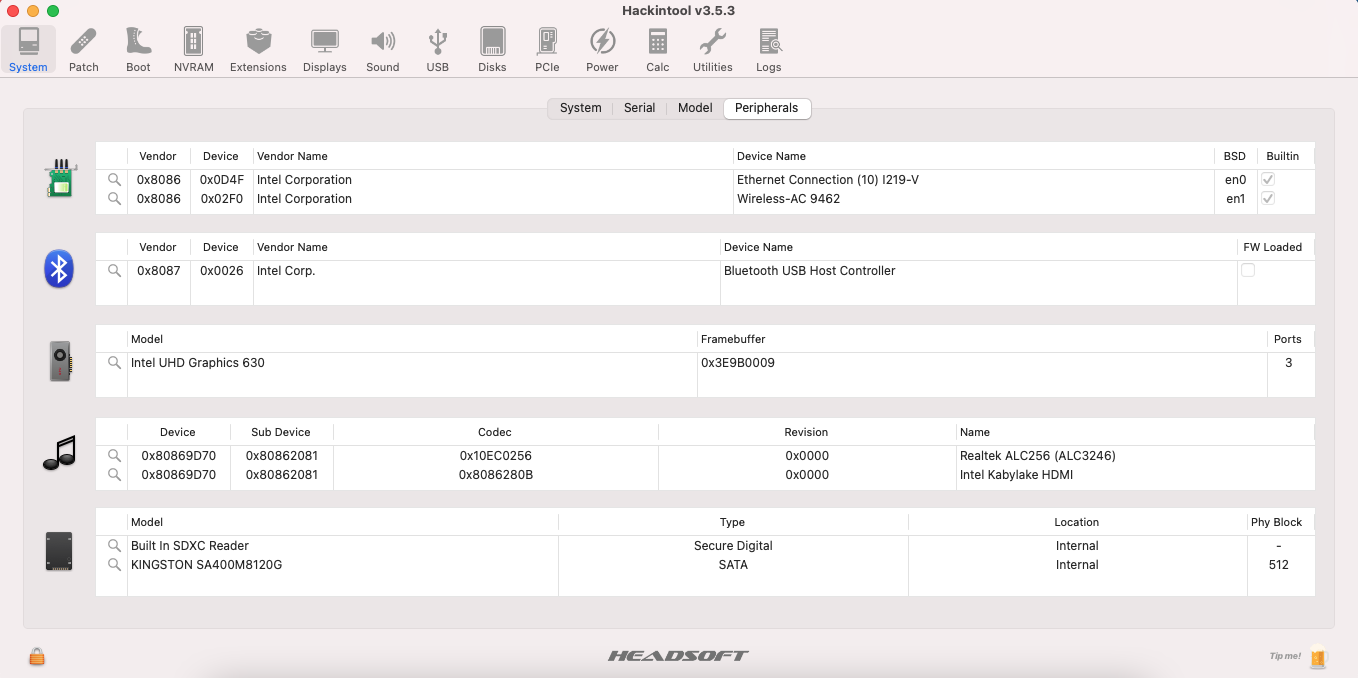Click Bluetooth vendor ID 0x8087
This screenshot has height=678, width=1358.
[x=159, y=271]
